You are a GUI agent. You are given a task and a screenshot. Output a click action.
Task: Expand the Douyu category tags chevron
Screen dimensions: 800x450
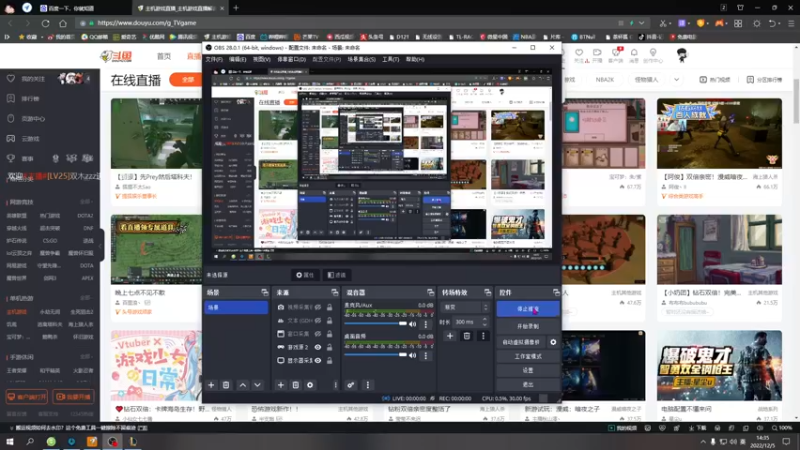677,80
